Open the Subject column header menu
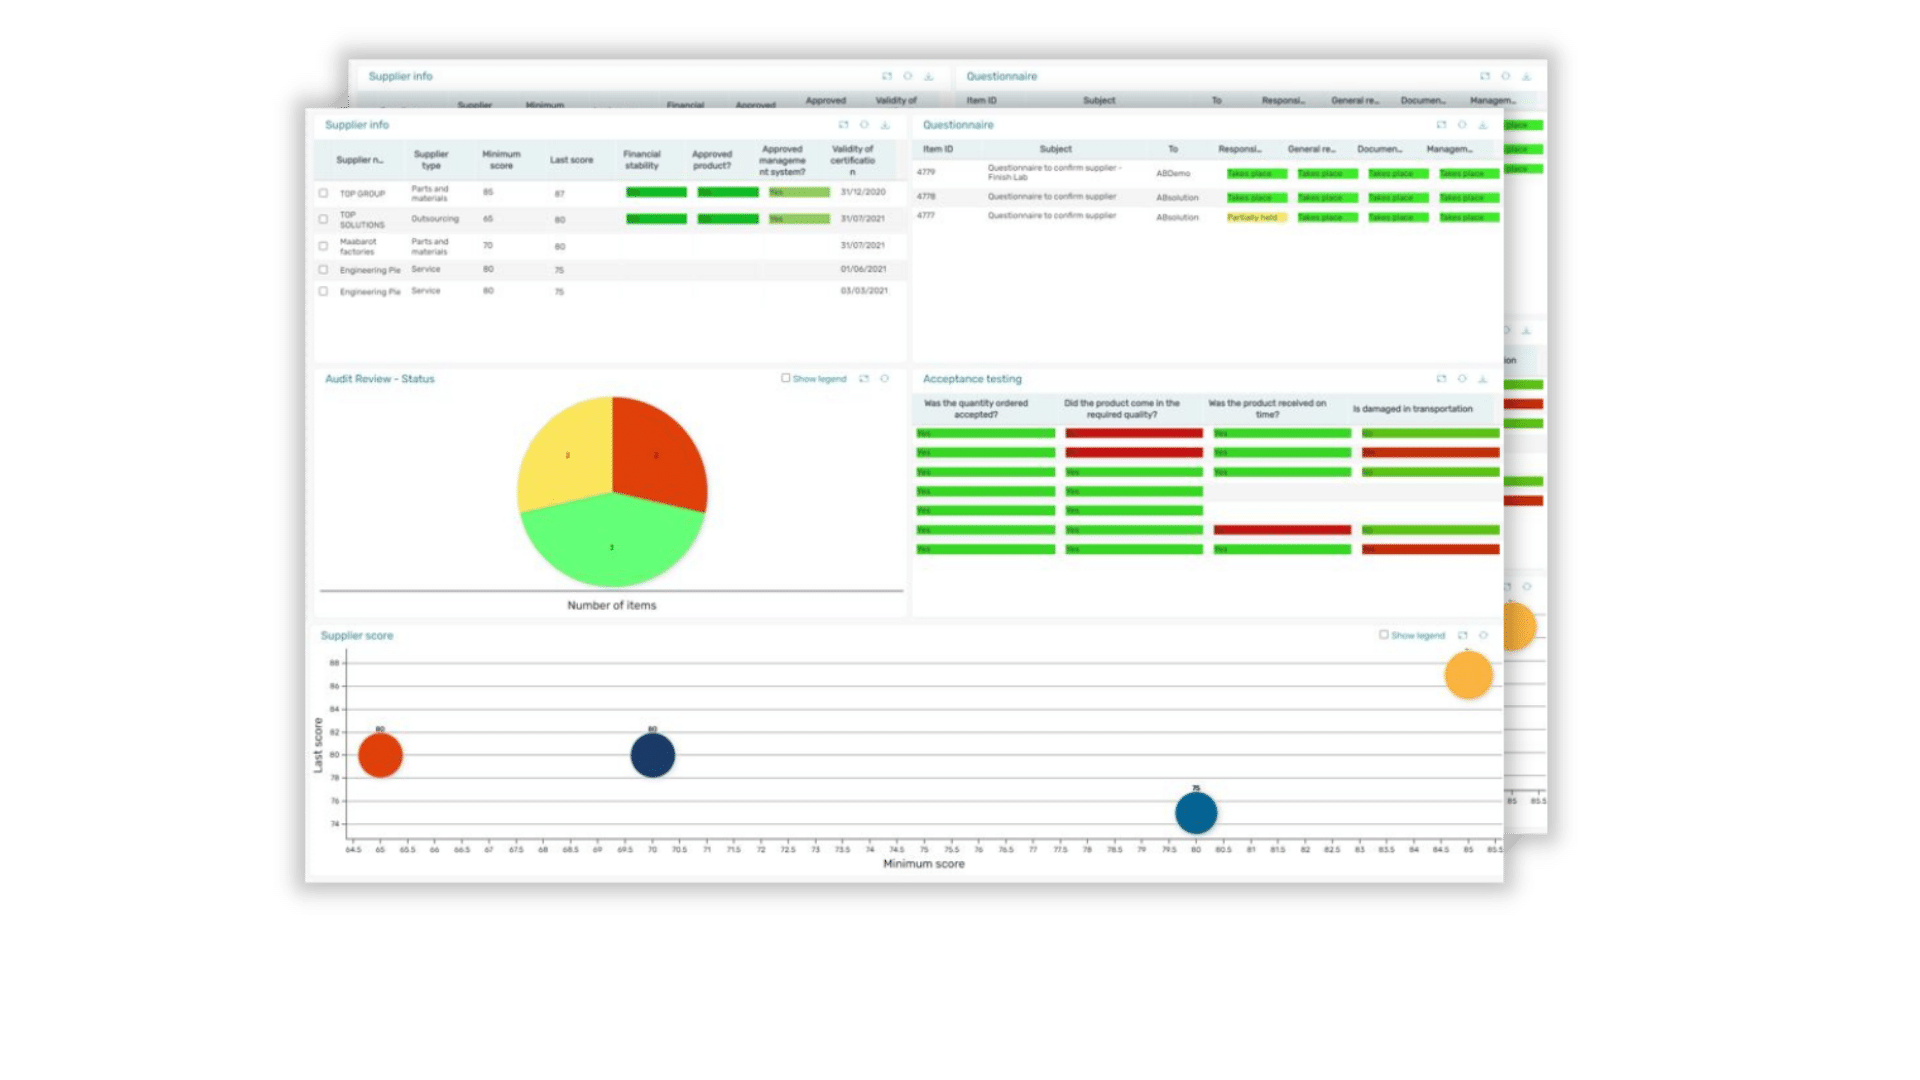Image resolution: width=1920 pixels, height=1080 pixels. click(x=1057, y=149)
